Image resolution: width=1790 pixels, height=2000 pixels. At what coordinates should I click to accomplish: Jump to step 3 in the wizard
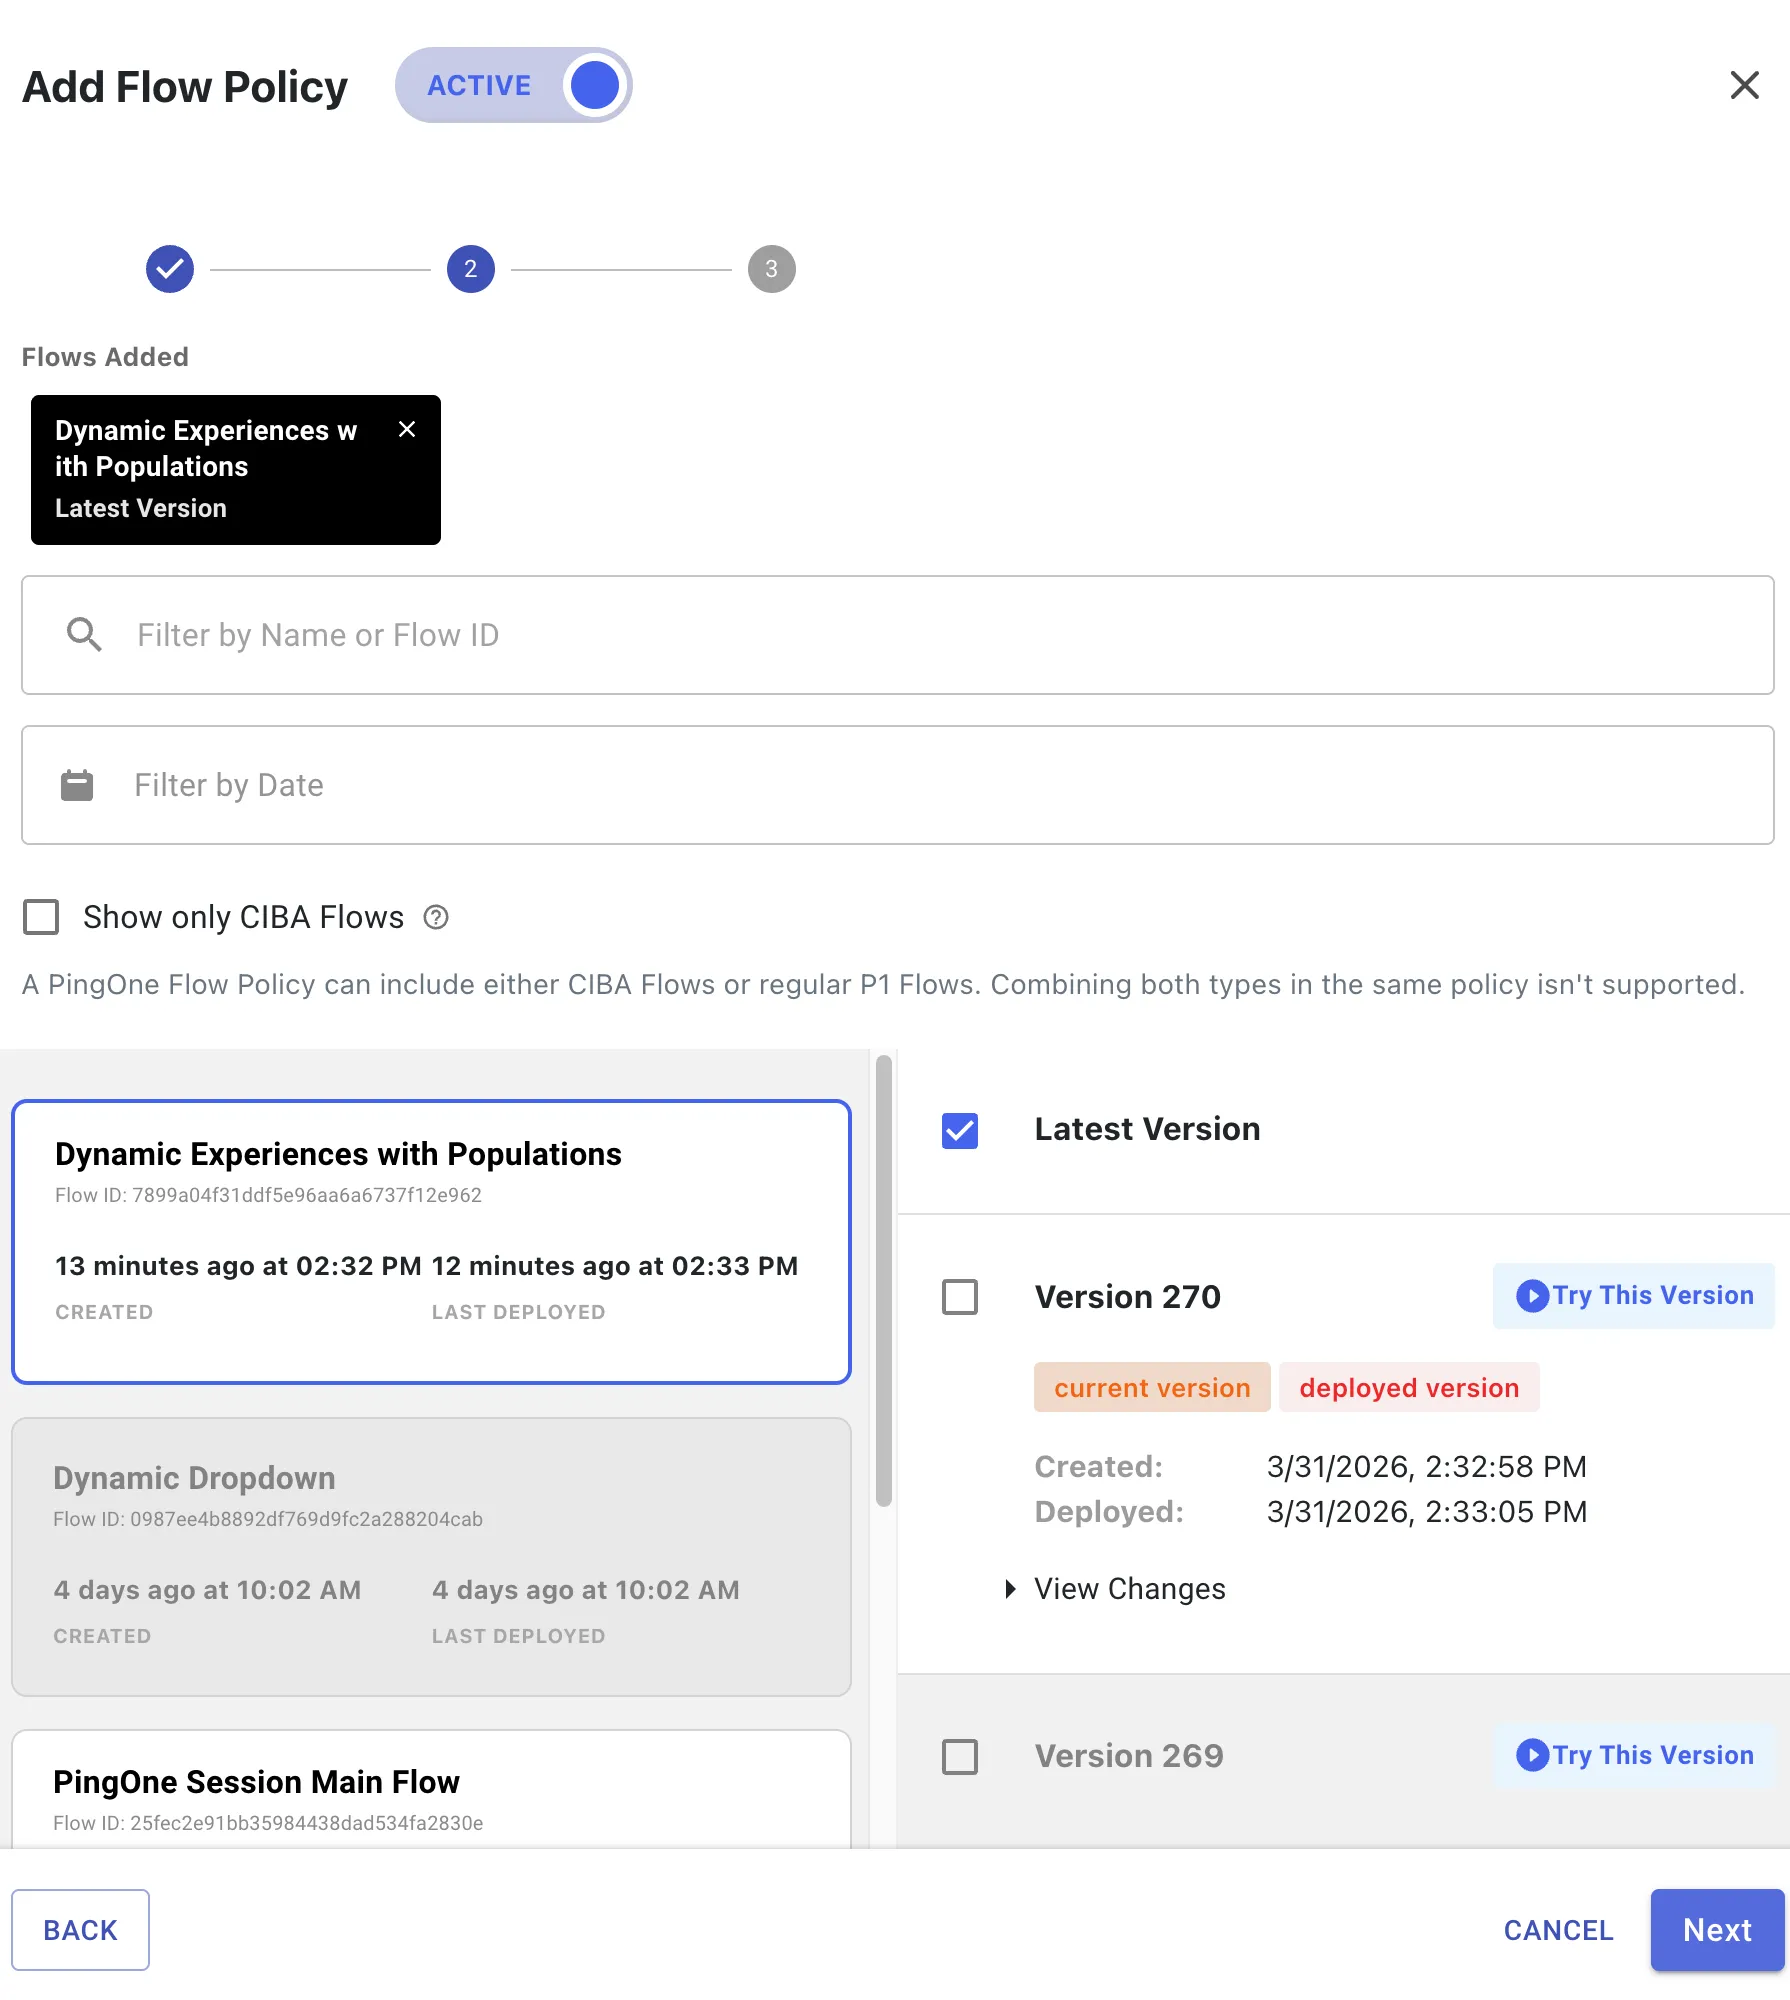(x=772, y=269)
